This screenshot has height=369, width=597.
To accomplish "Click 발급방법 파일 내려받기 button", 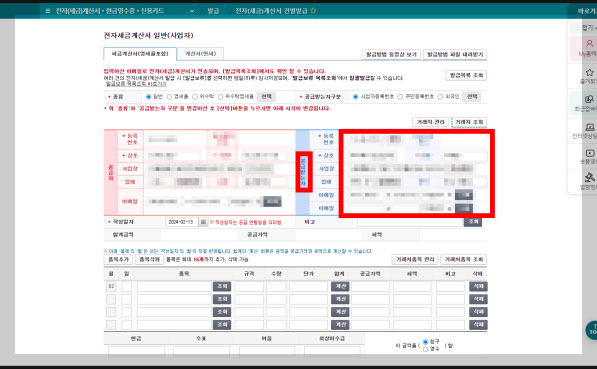I will pyautogui.click(x=455, y=55).
